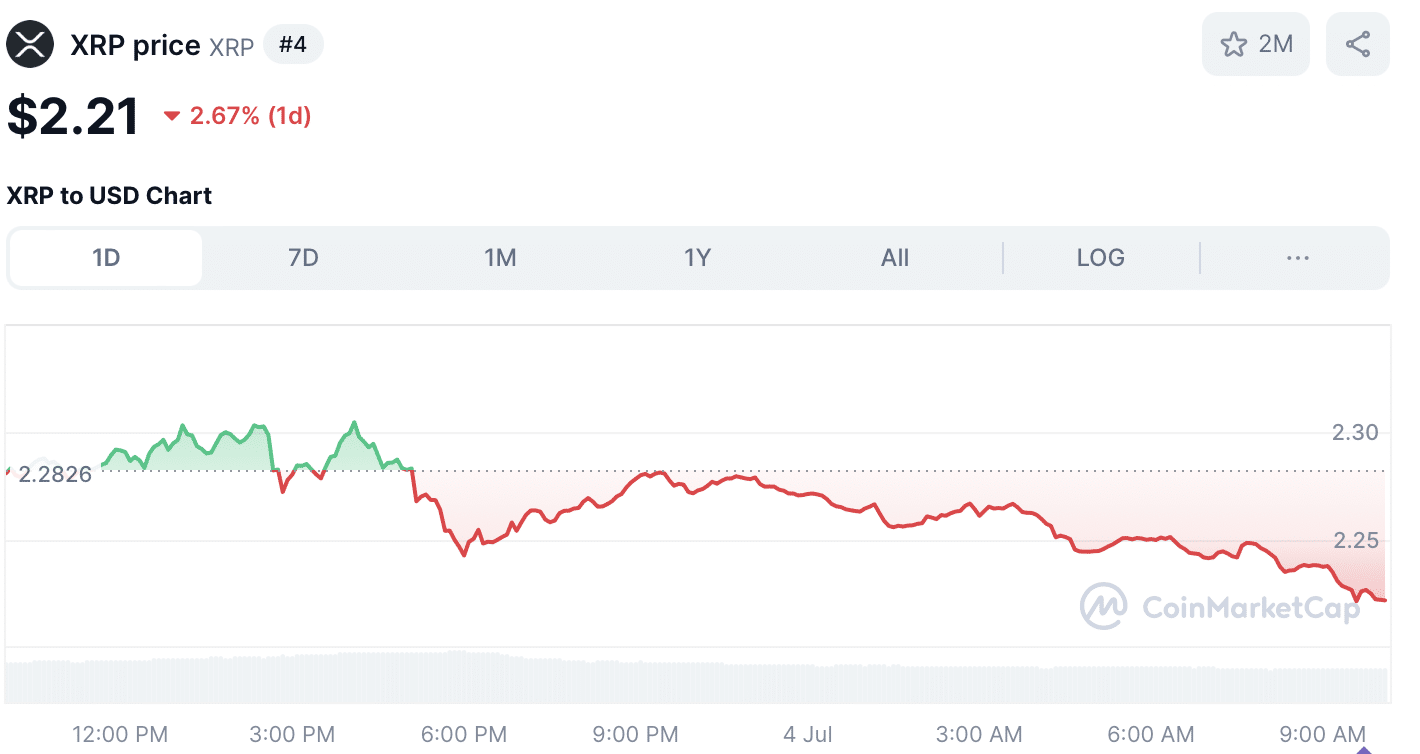Open the more options ellipsis menu

tap(1297, 258)
